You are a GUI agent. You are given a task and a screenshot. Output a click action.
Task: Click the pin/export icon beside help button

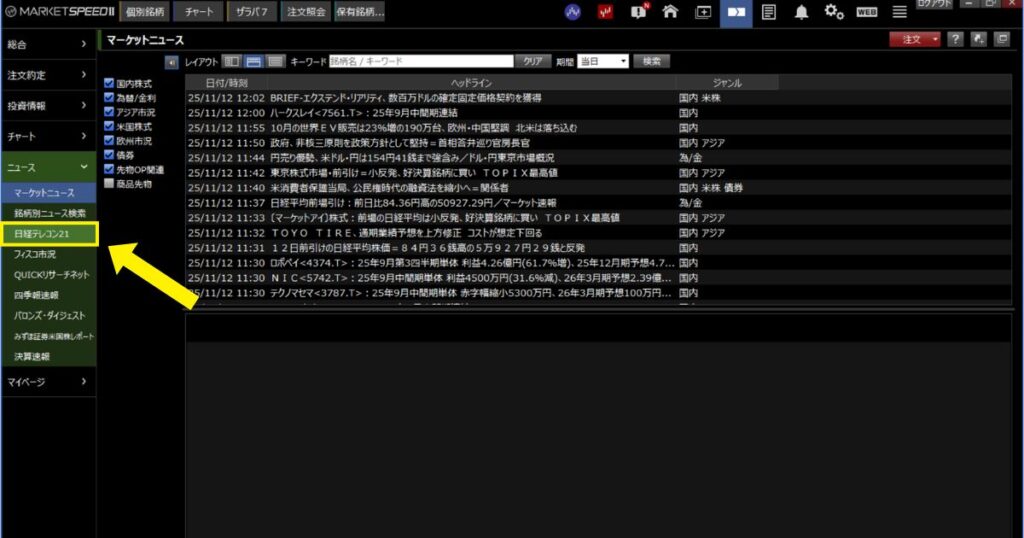978,39
